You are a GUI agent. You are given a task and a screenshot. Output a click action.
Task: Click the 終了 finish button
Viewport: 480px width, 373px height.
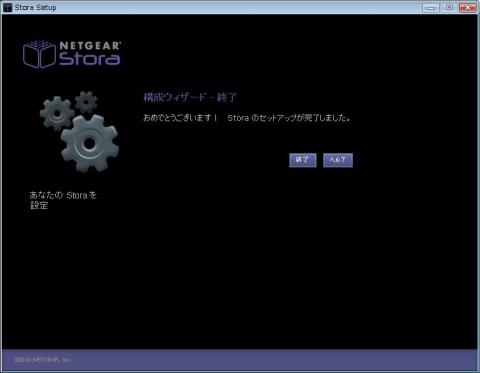pyautogui.click(x=303, y=160)
